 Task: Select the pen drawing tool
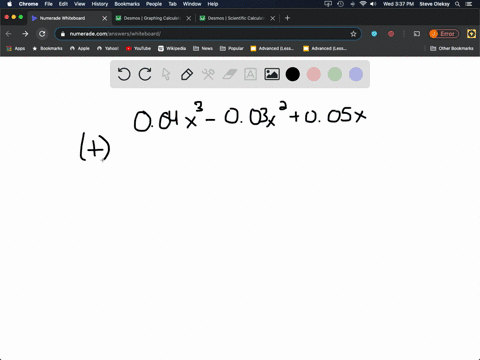point(187,74)
